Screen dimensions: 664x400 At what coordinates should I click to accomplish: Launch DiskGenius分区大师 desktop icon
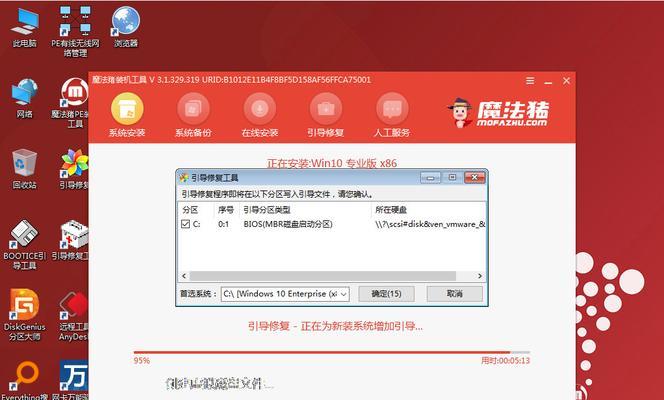click(x=25, y=315)
